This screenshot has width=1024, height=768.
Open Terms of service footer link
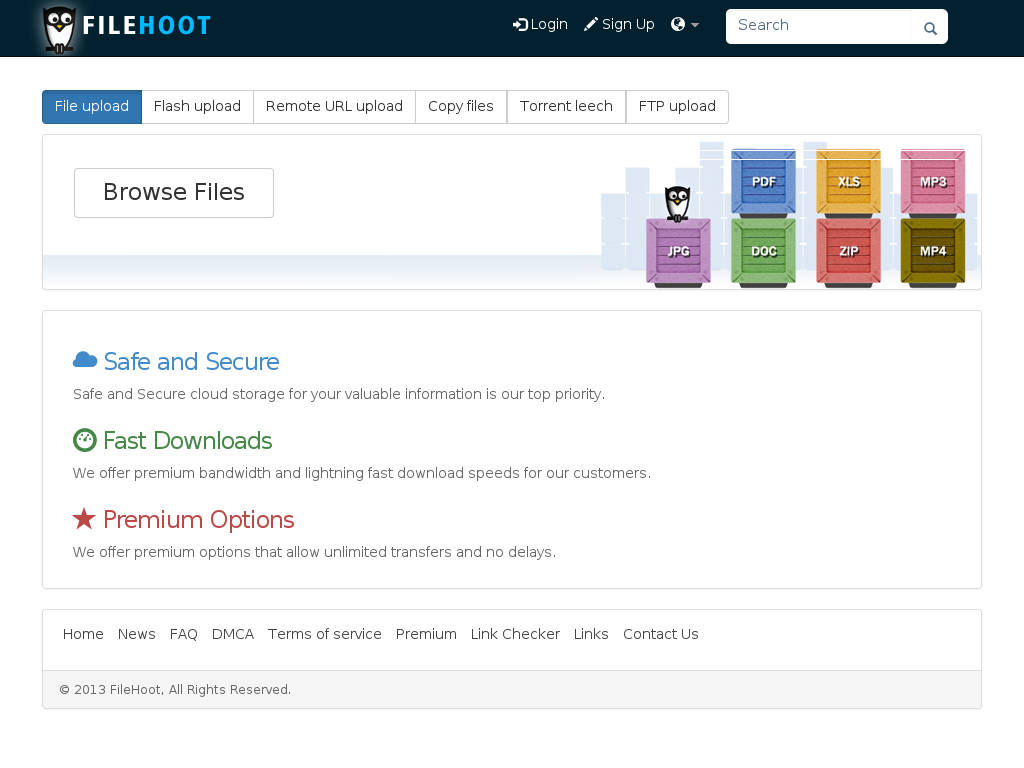pyautogui.click(x=325, y=634)
